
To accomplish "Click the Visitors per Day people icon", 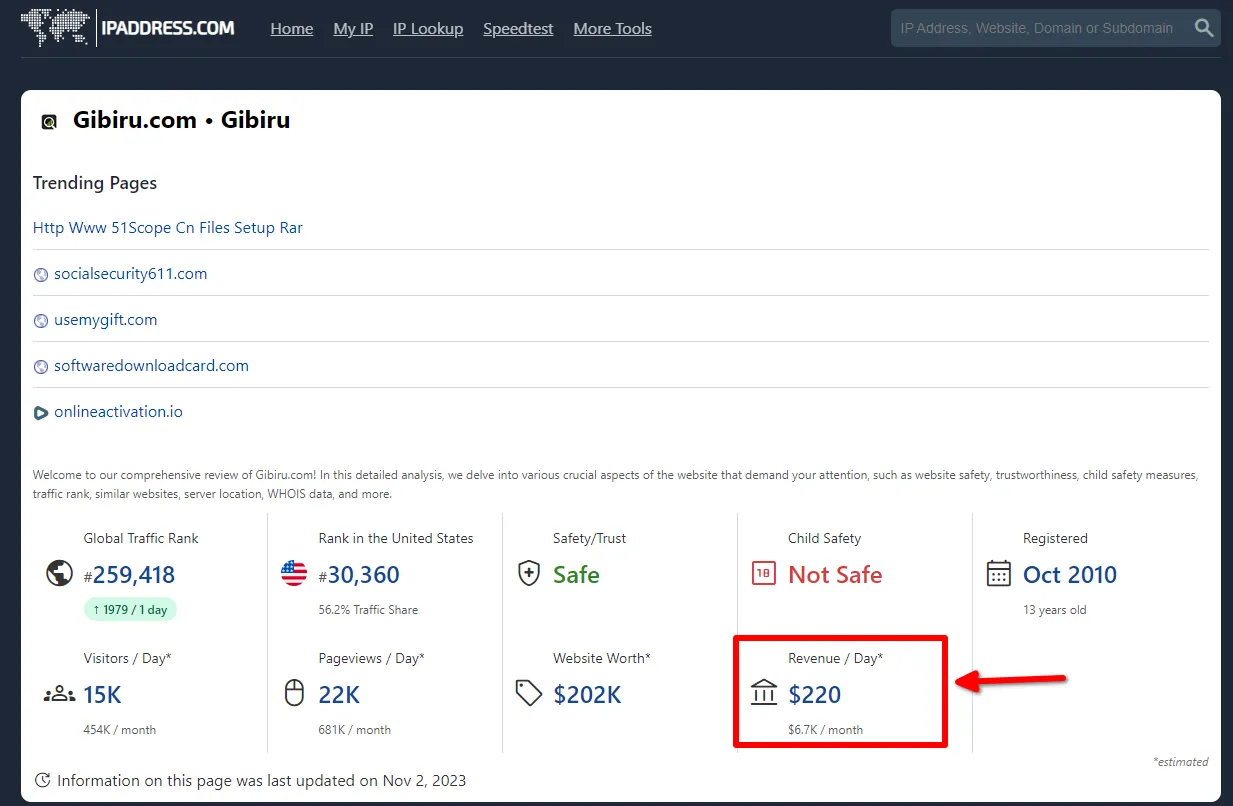I will [60, 694].
